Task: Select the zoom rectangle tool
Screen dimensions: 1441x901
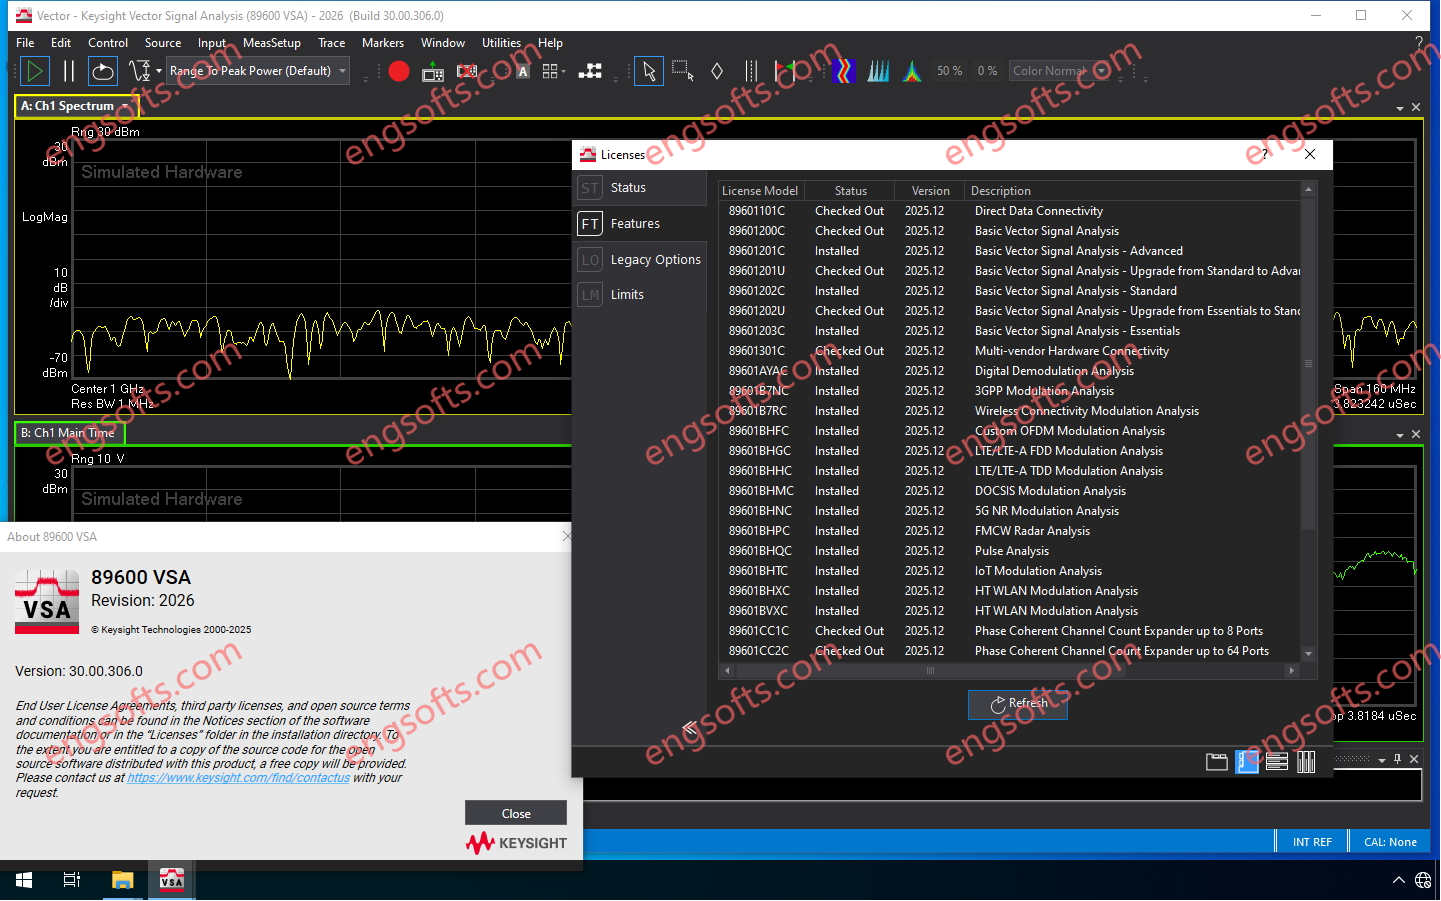Action: click(682, 70)
